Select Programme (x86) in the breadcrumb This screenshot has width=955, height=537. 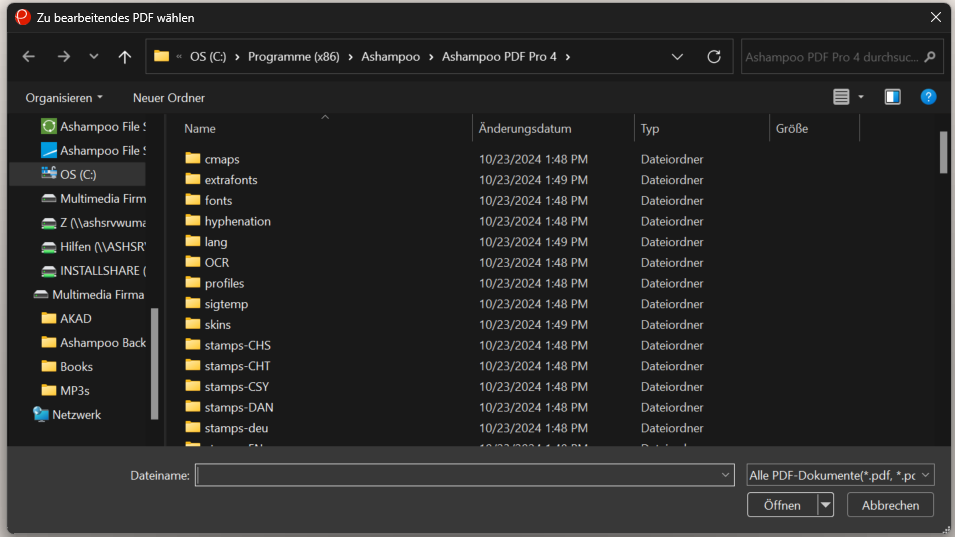point(294,57)
